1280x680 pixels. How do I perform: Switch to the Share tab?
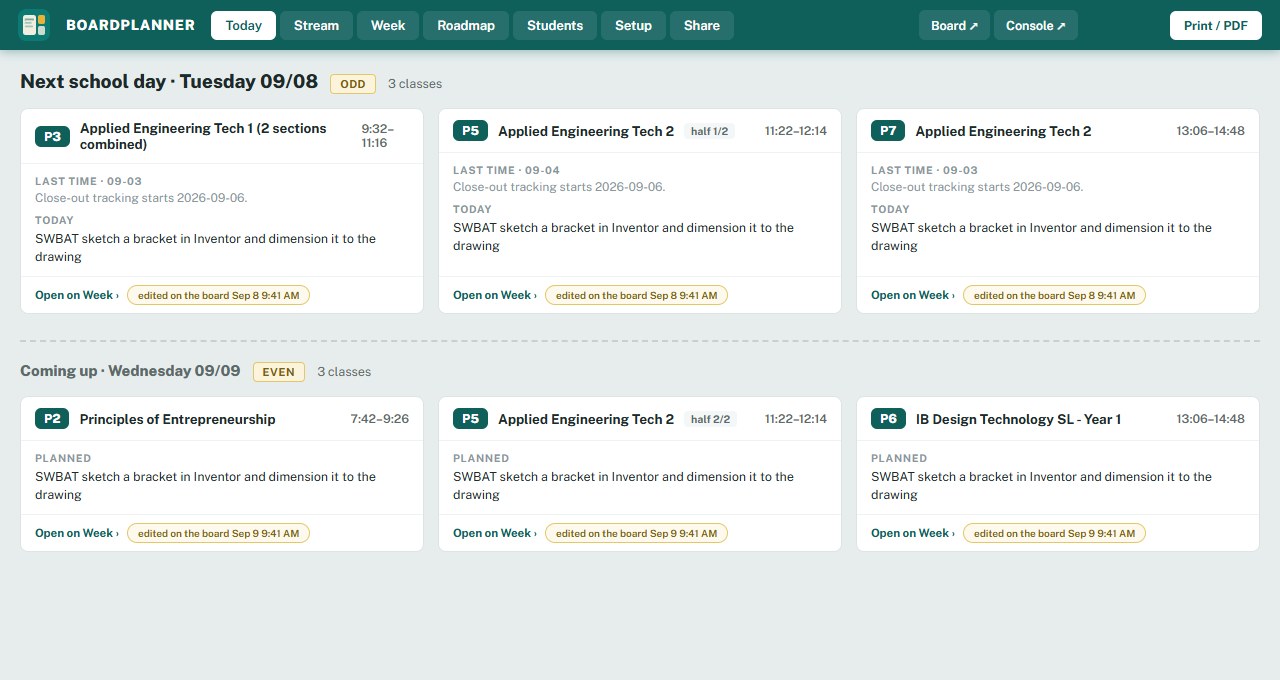click(702, 25)
